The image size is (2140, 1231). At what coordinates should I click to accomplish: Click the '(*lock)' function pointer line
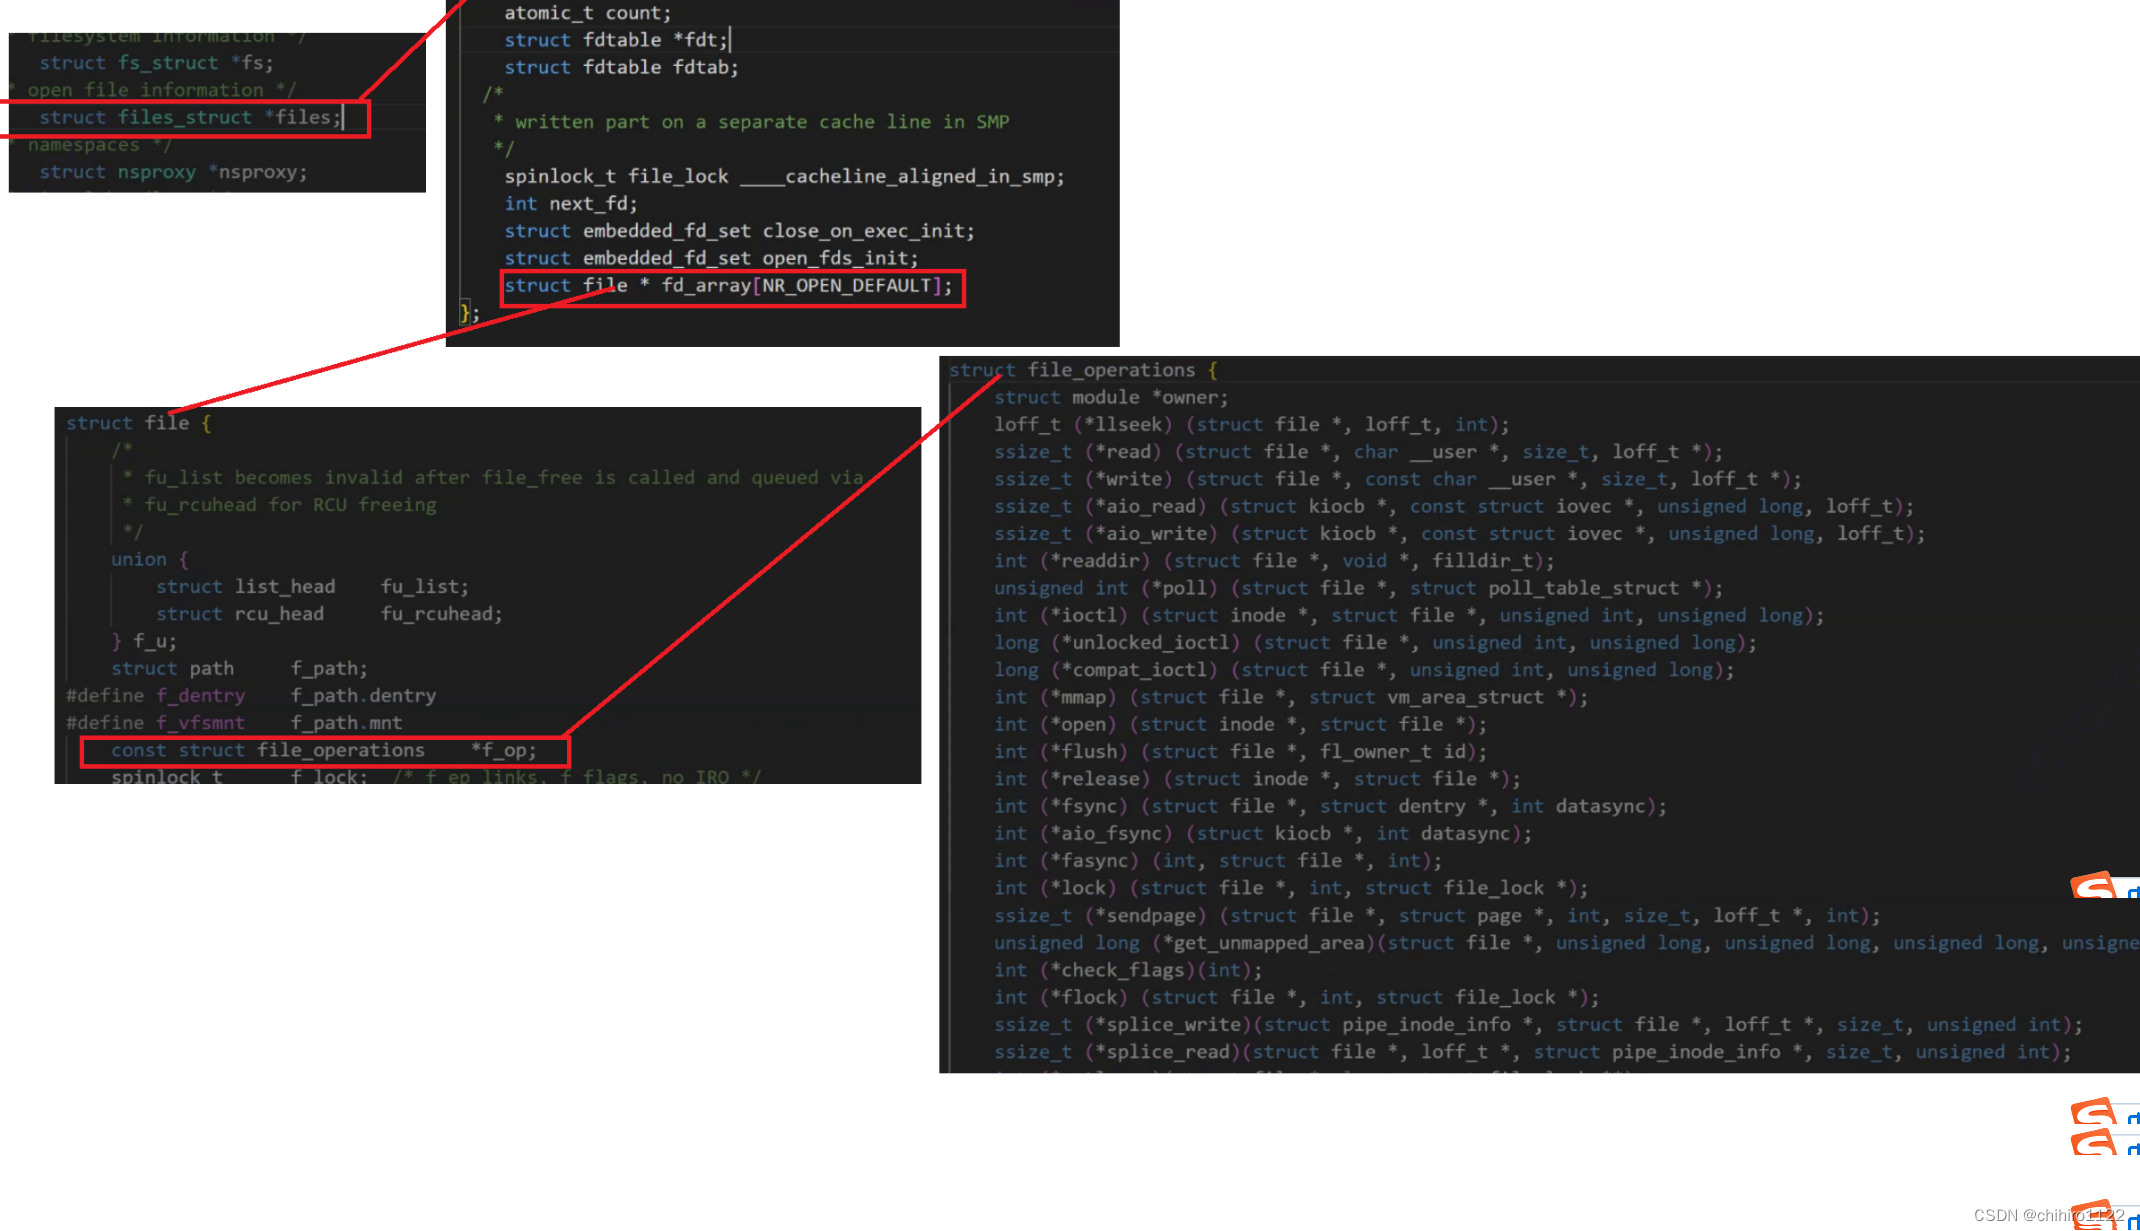tap(1291, 888)
